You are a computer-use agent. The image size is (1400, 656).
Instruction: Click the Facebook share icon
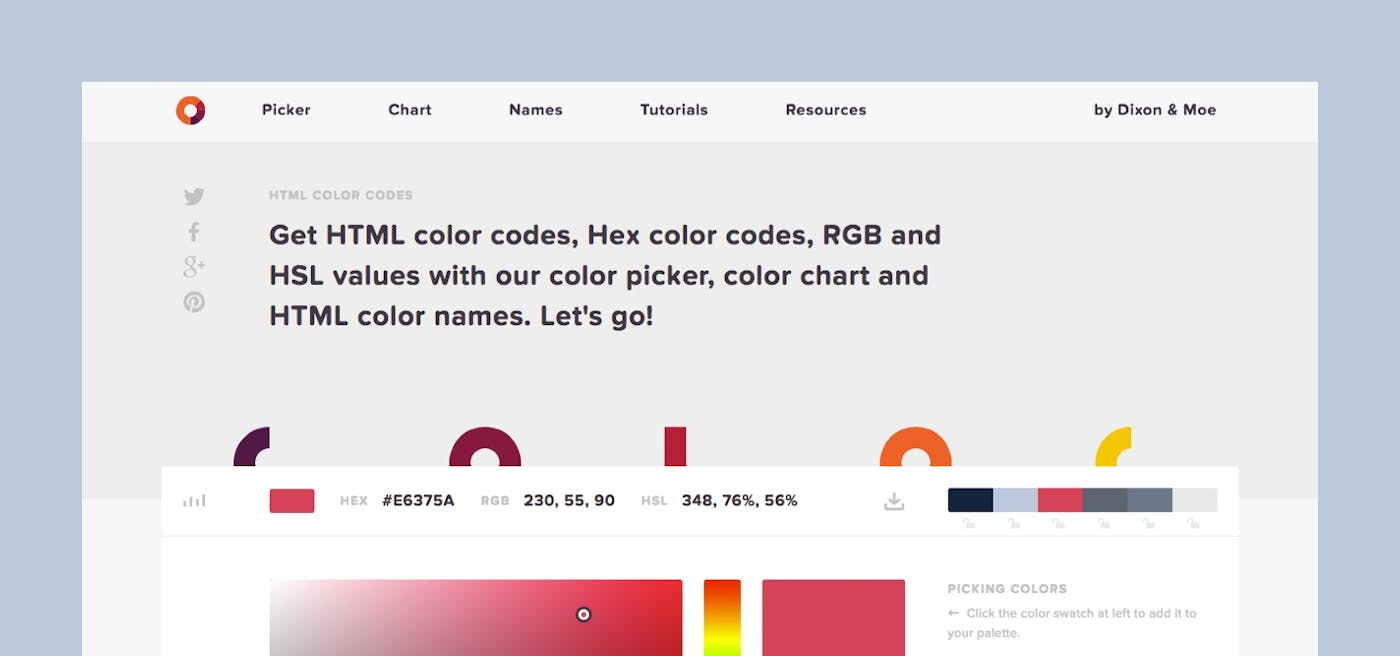[x=192, y=232]
